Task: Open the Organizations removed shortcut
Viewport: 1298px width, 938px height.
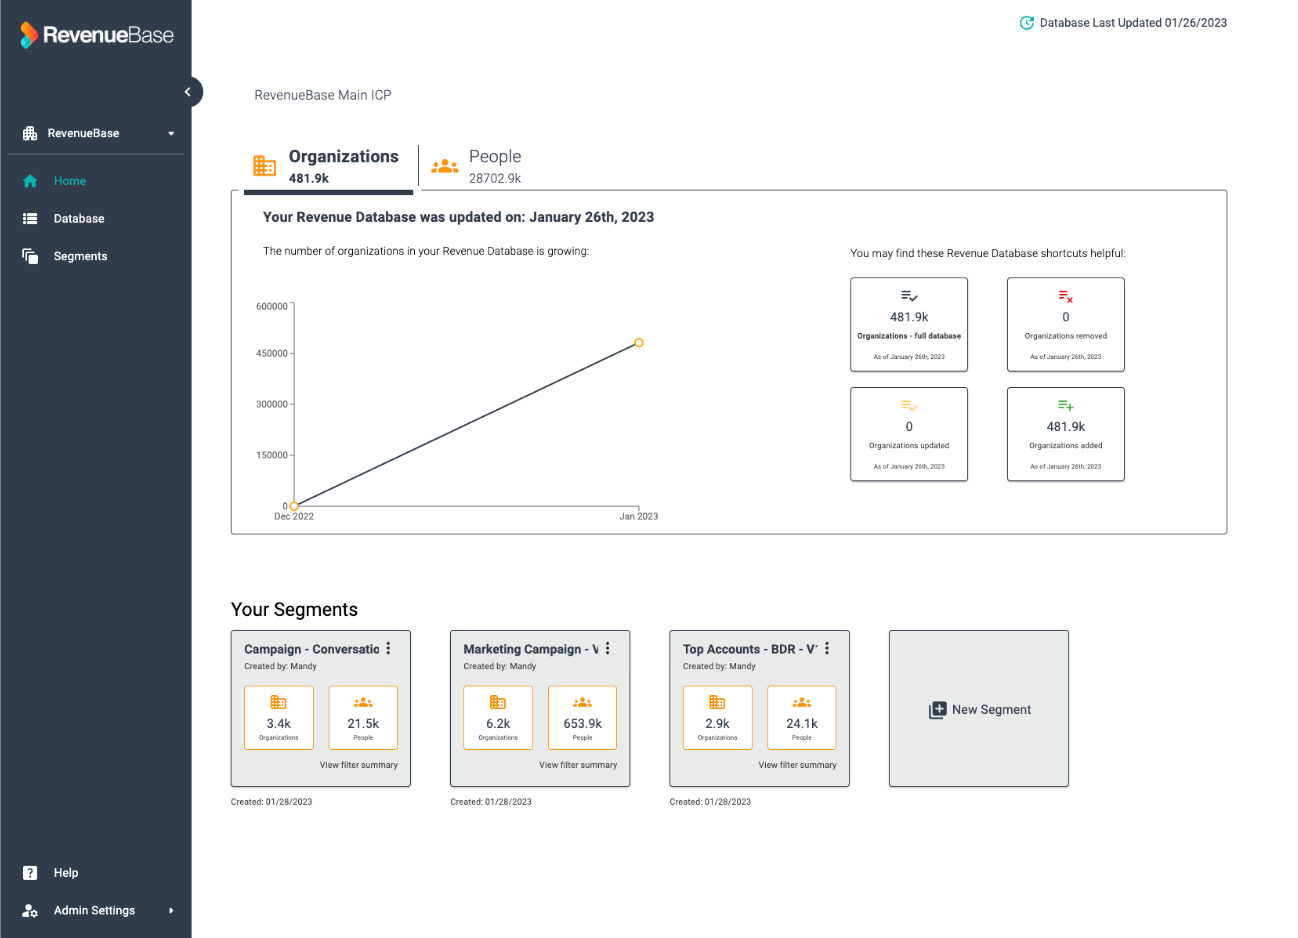Action: click(1066, 324)
